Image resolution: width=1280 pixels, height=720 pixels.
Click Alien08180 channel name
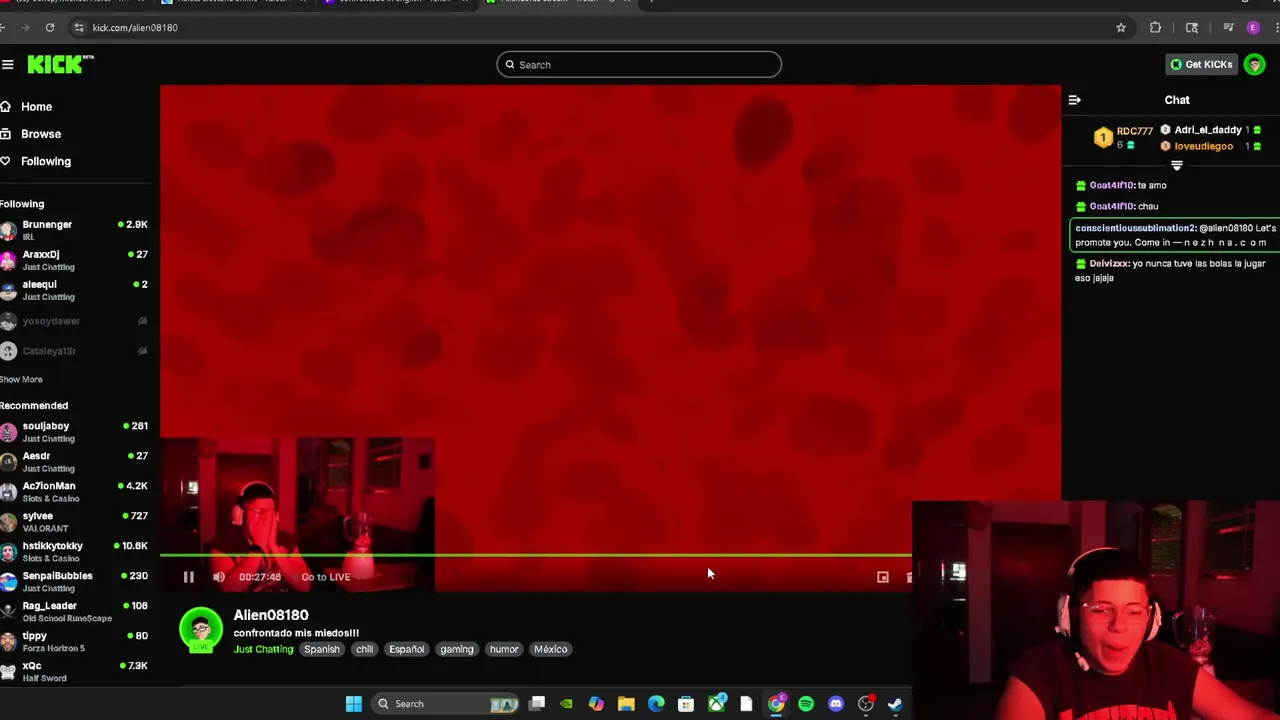(271, 615)
